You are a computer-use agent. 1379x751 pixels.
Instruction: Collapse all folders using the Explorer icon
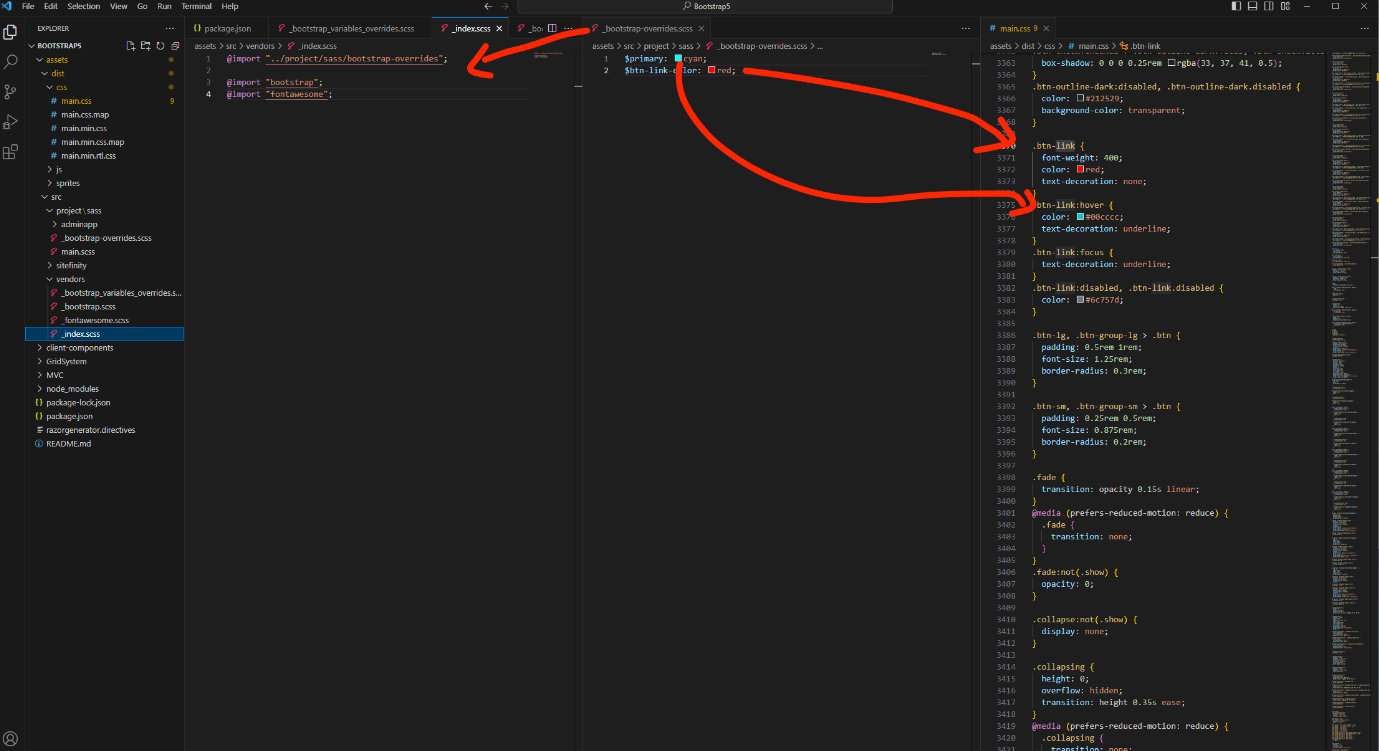tap(174, 45)
